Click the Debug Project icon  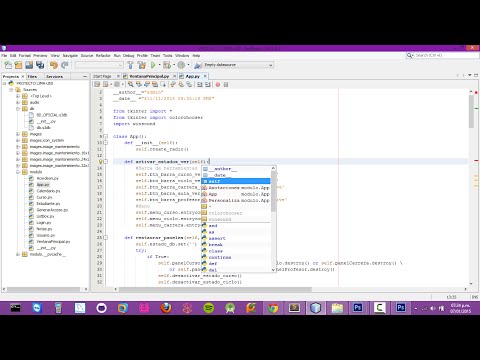pyautogui.click(x=167, y=65)
